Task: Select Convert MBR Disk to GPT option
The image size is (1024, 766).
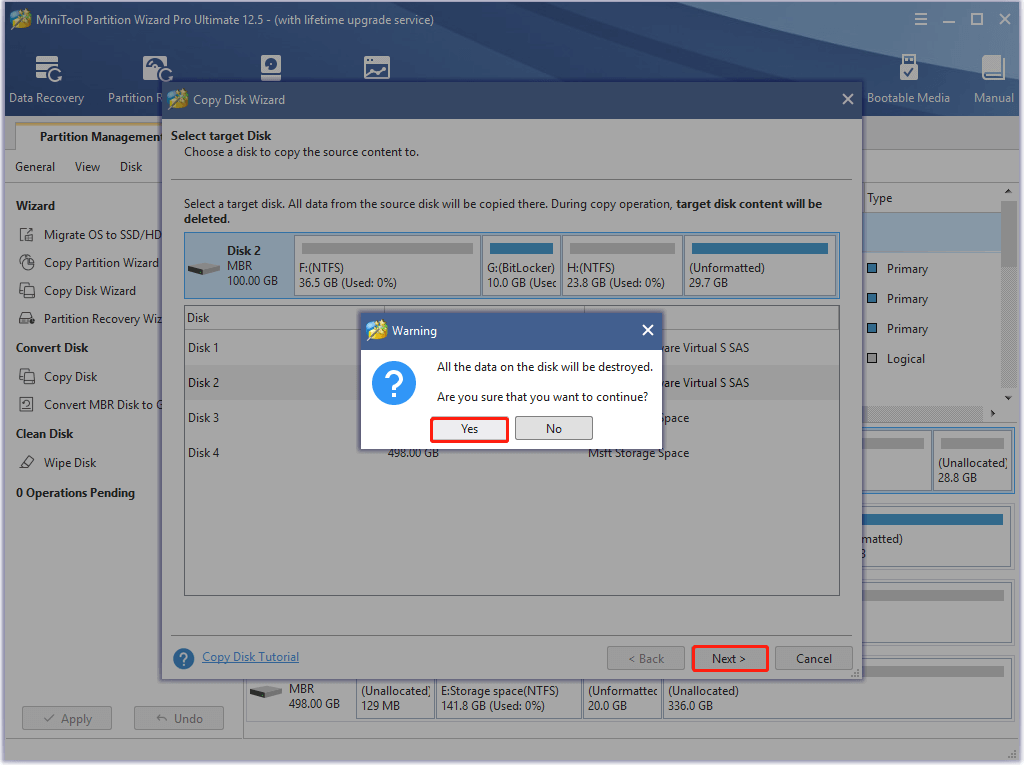Action: tap(103, 405)
